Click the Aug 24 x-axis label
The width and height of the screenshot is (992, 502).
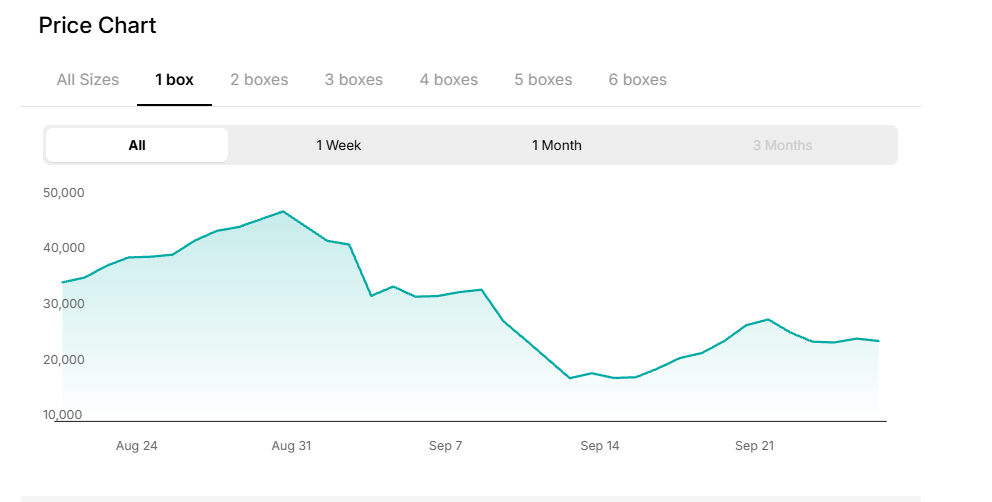coord(137,446)
